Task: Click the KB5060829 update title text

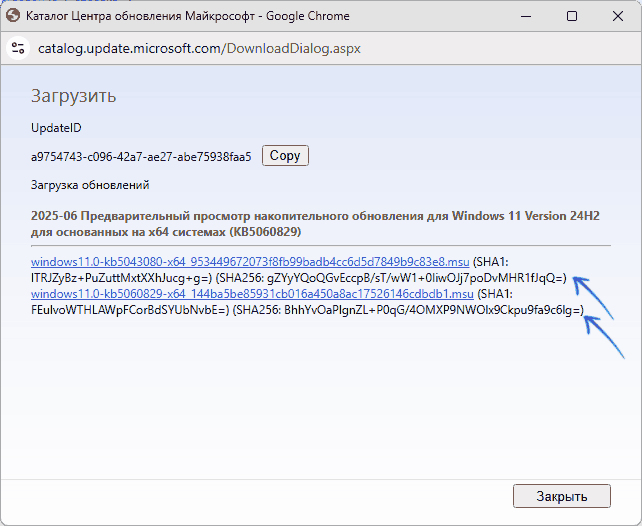Action: tap(315, 224)
